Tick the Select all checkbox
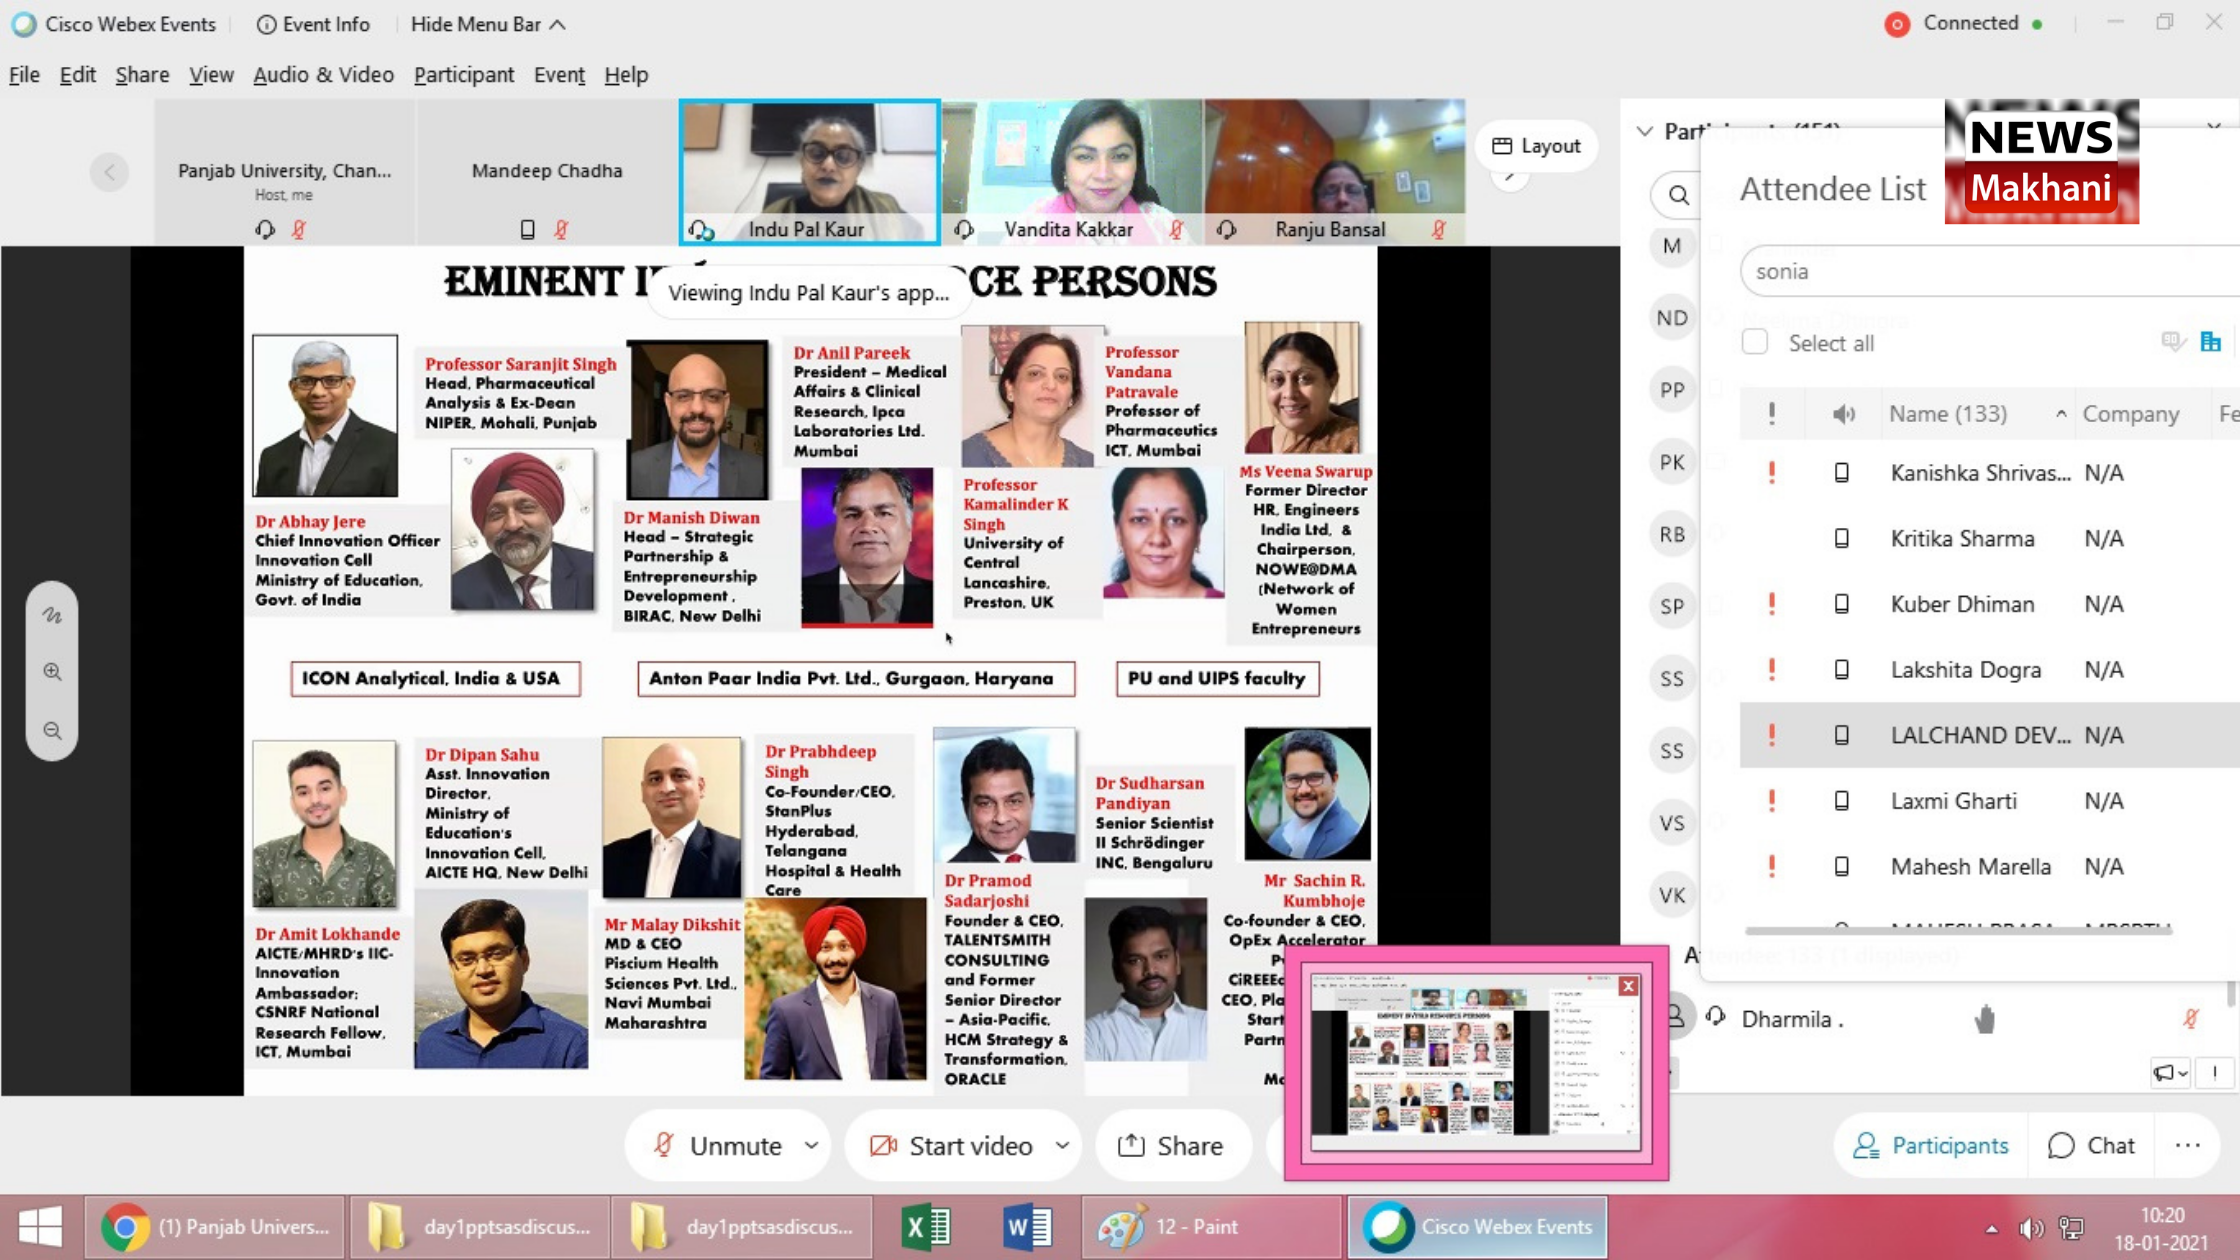The height and width of the screenshot is (1260, 2240). (1754, 343)
